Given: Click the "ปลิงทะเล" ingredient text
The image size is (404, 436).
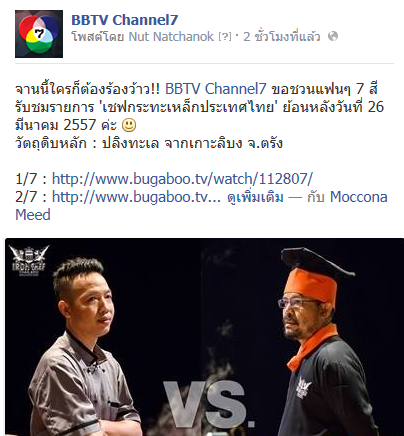Looking at the screenshot, I should [130, 143].
